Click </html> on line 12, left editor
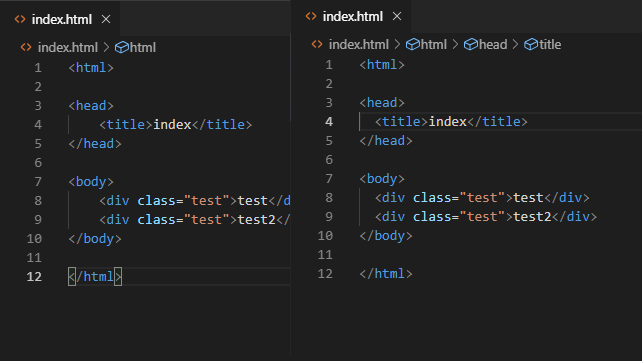The height and width of the screenshot is (361, 642). (95, 277)
